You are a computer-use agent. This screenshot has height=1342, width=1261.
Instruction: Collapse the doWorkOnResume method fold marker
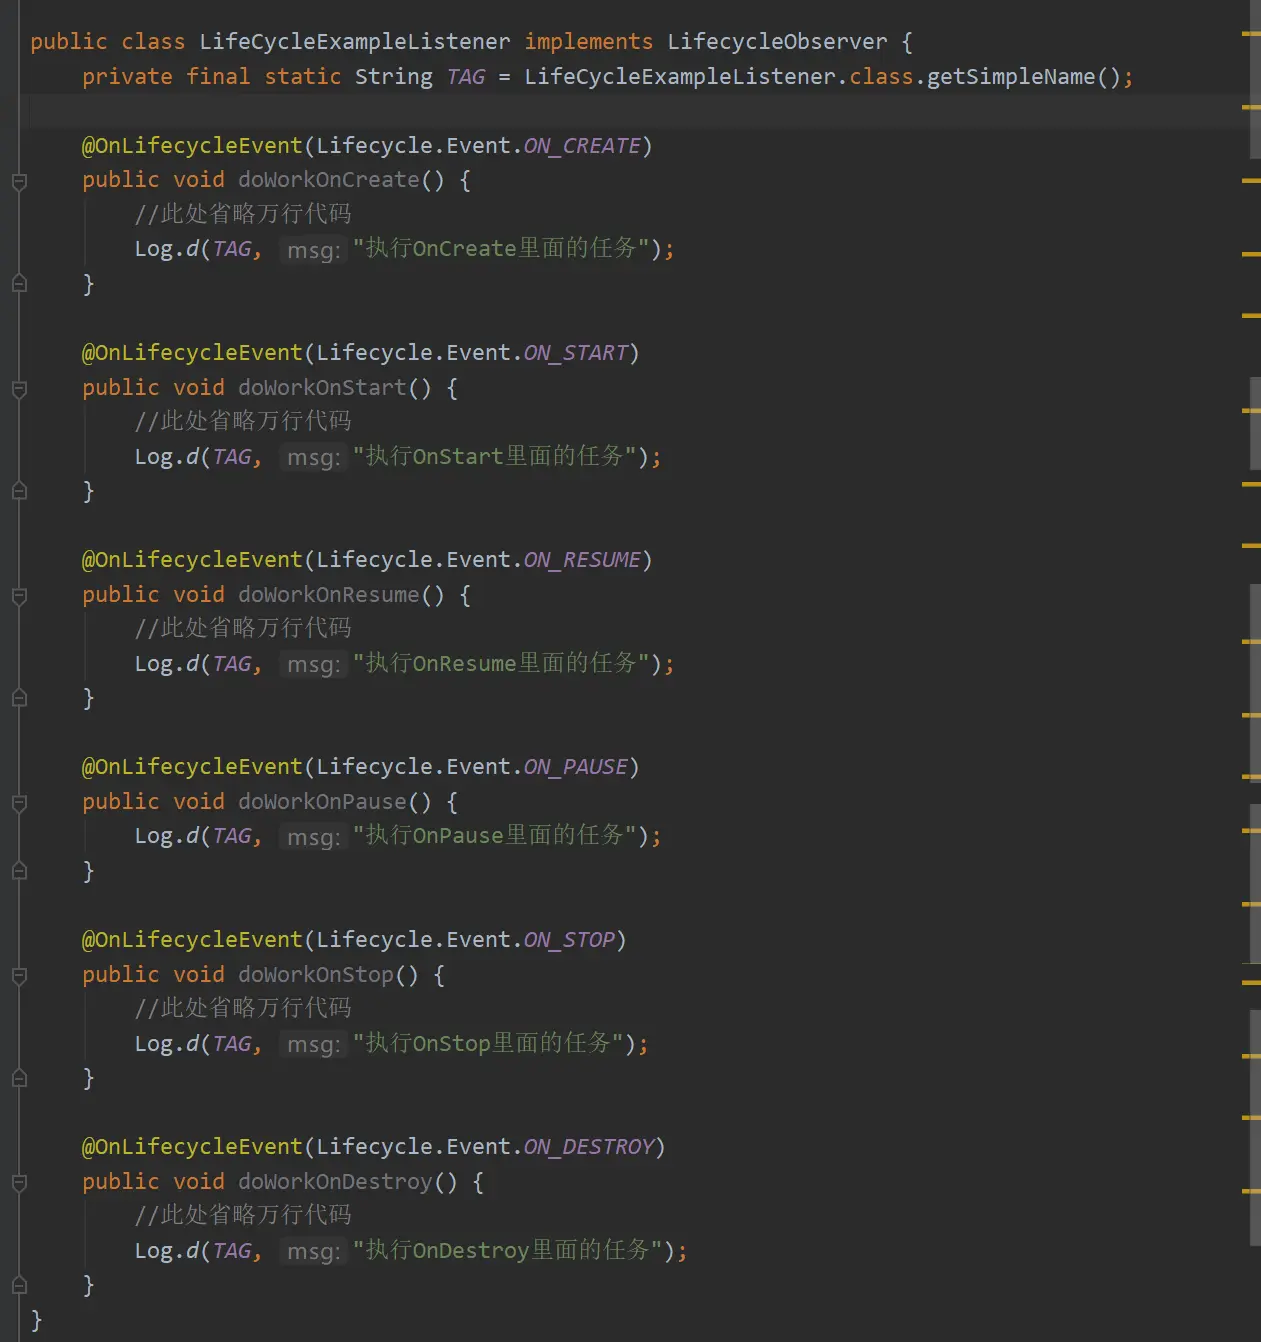coord(19,596)
